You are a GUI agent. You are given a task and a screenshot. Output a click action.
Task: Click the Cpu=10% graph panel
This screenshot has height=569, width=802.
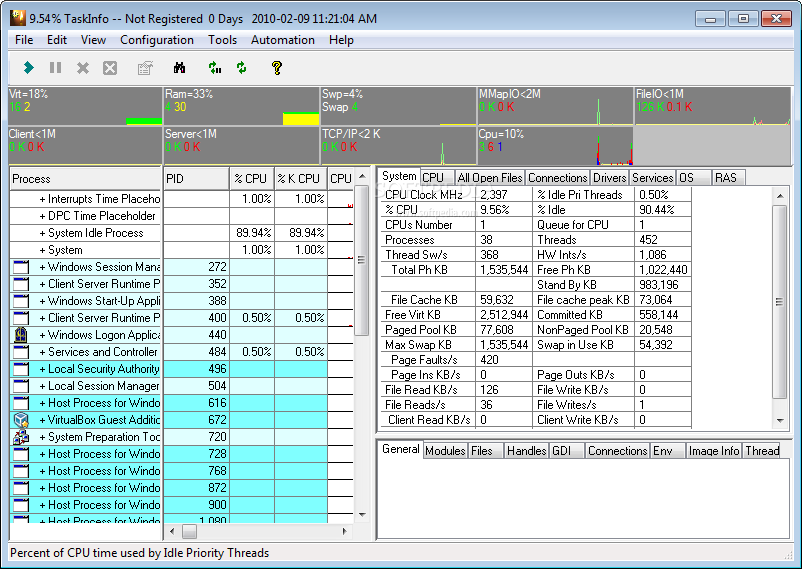(555, 146)
